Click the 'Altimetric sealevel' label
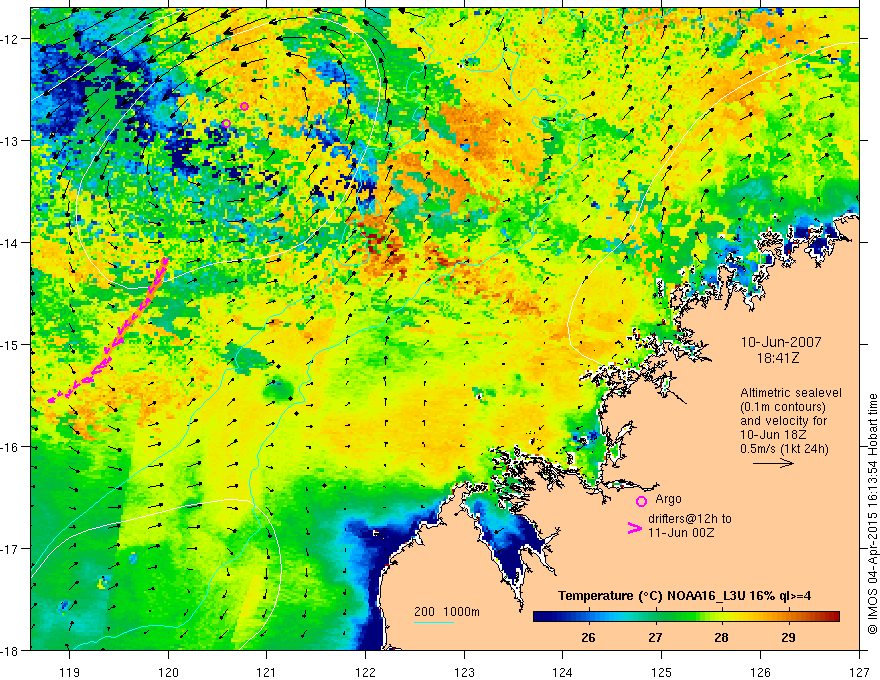880x680 pixels. pyautogui.click(x=791, y=393)
